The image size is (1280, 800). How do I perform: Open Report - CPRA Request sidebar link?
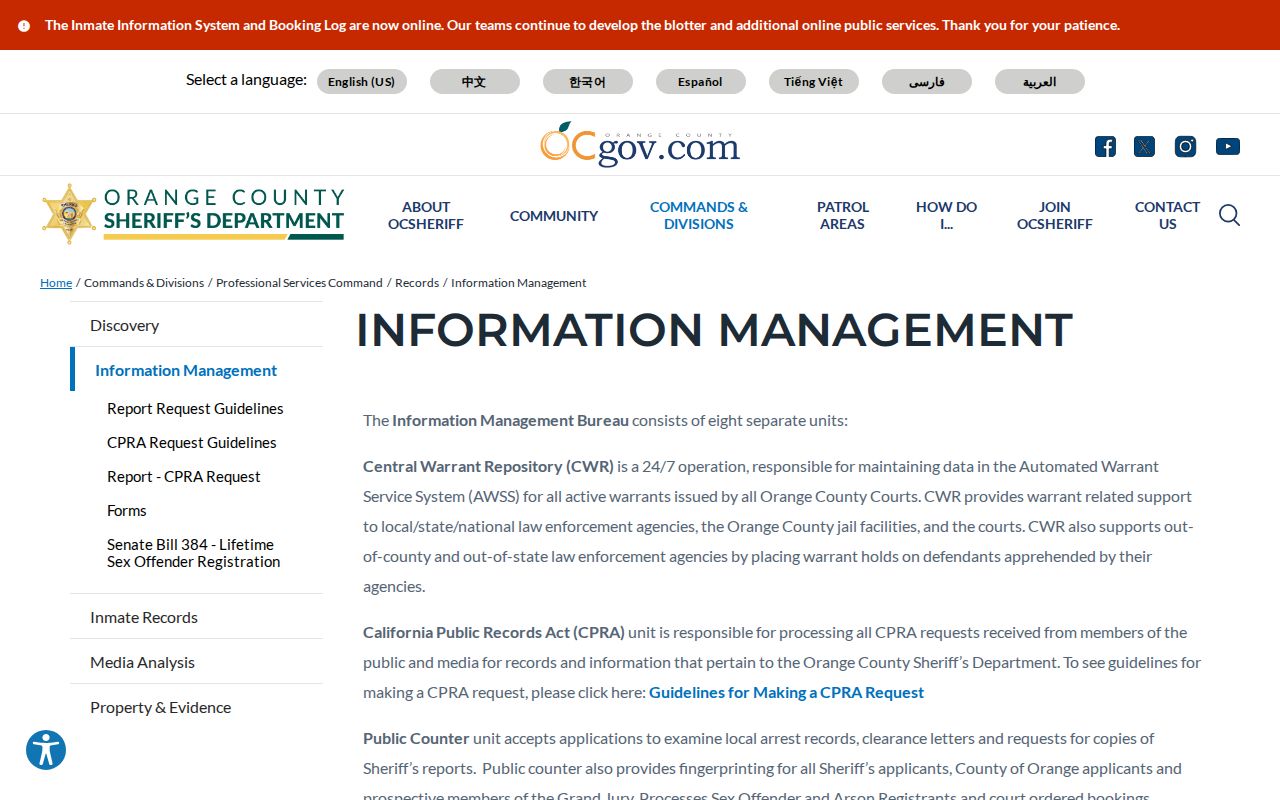point(183,477)
